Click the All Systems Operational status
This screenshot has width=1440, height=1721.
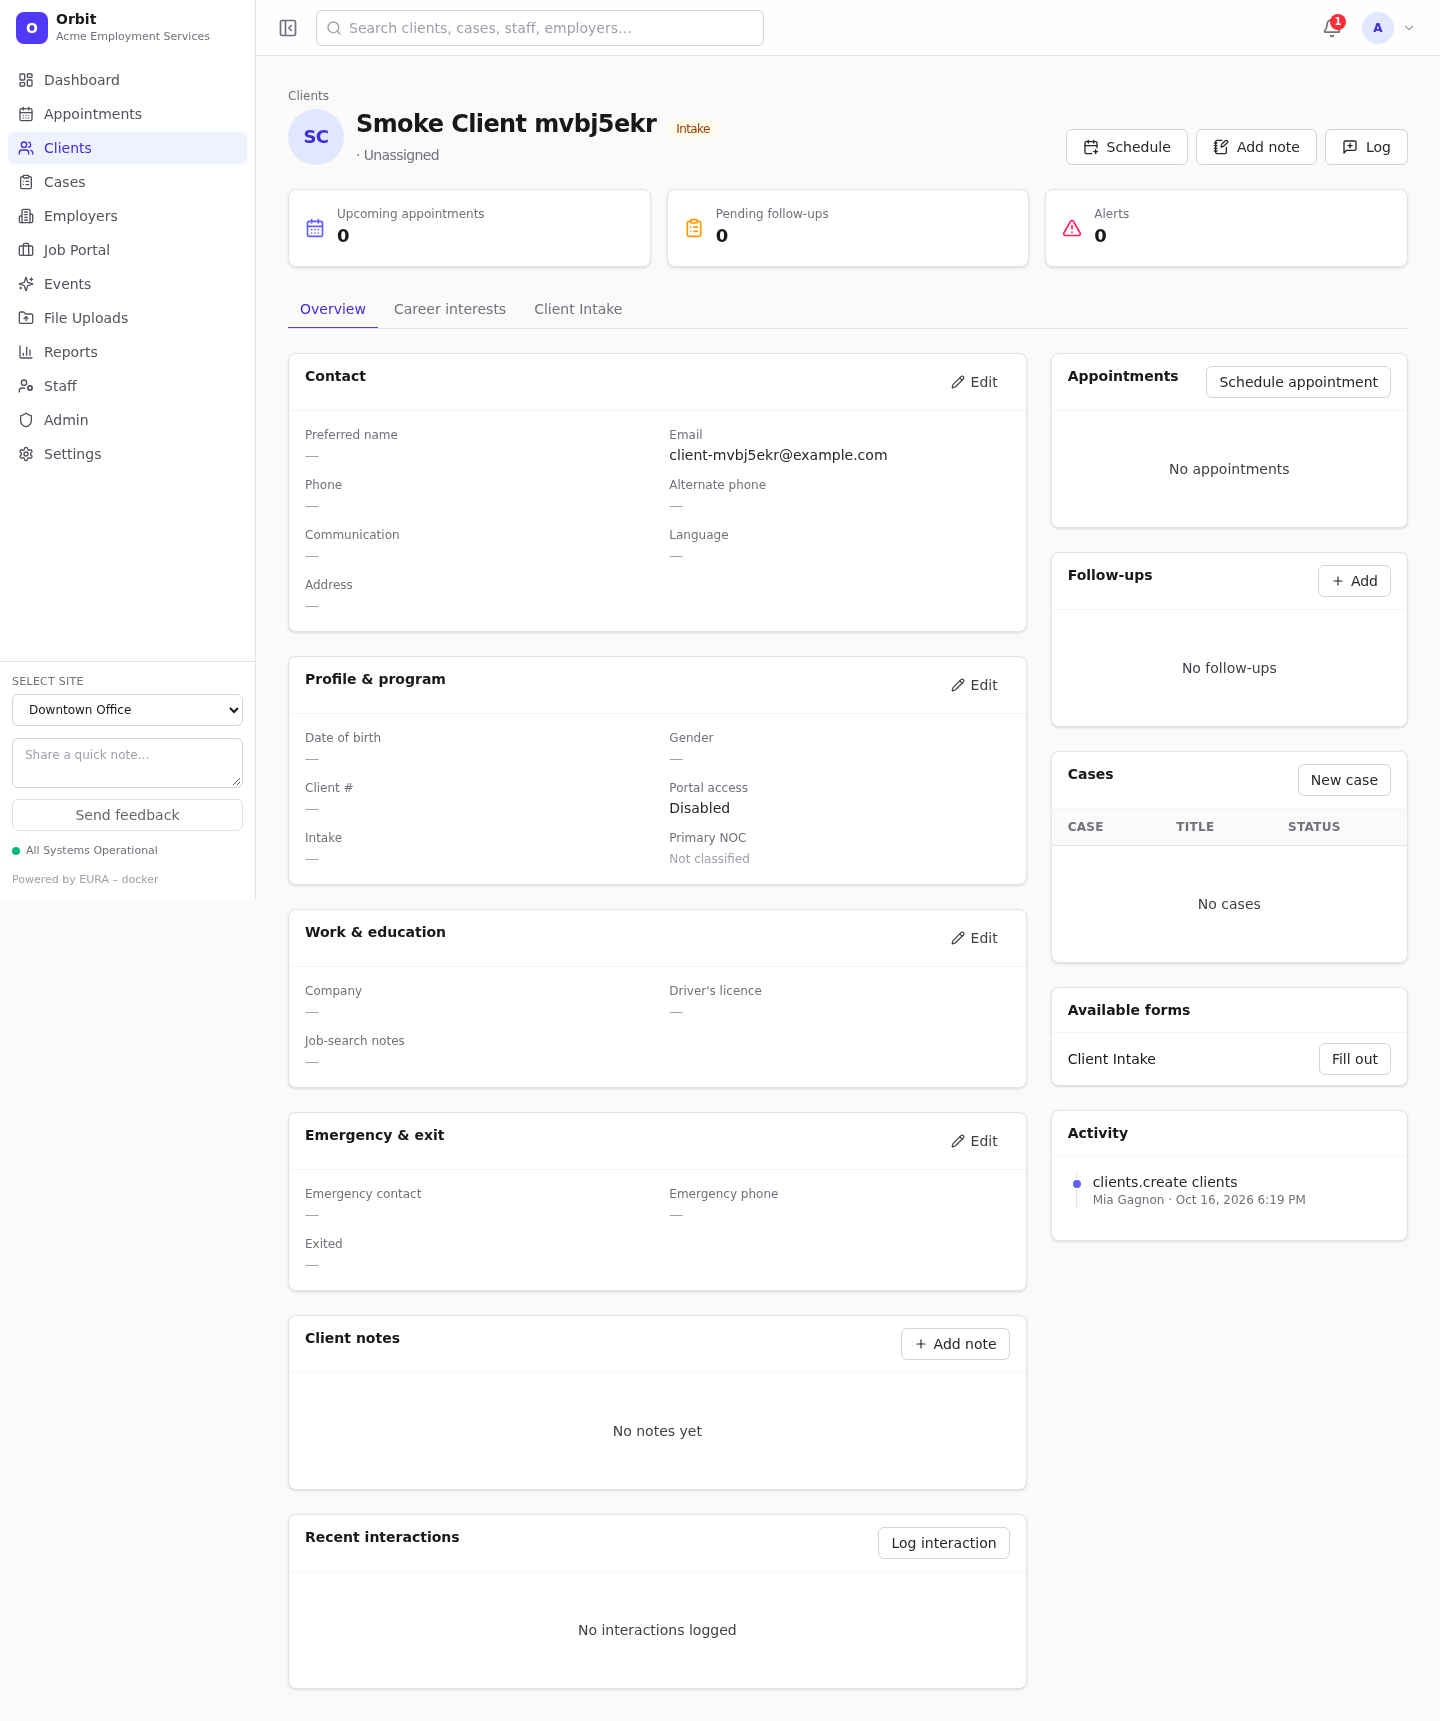[x=85, y=851]
